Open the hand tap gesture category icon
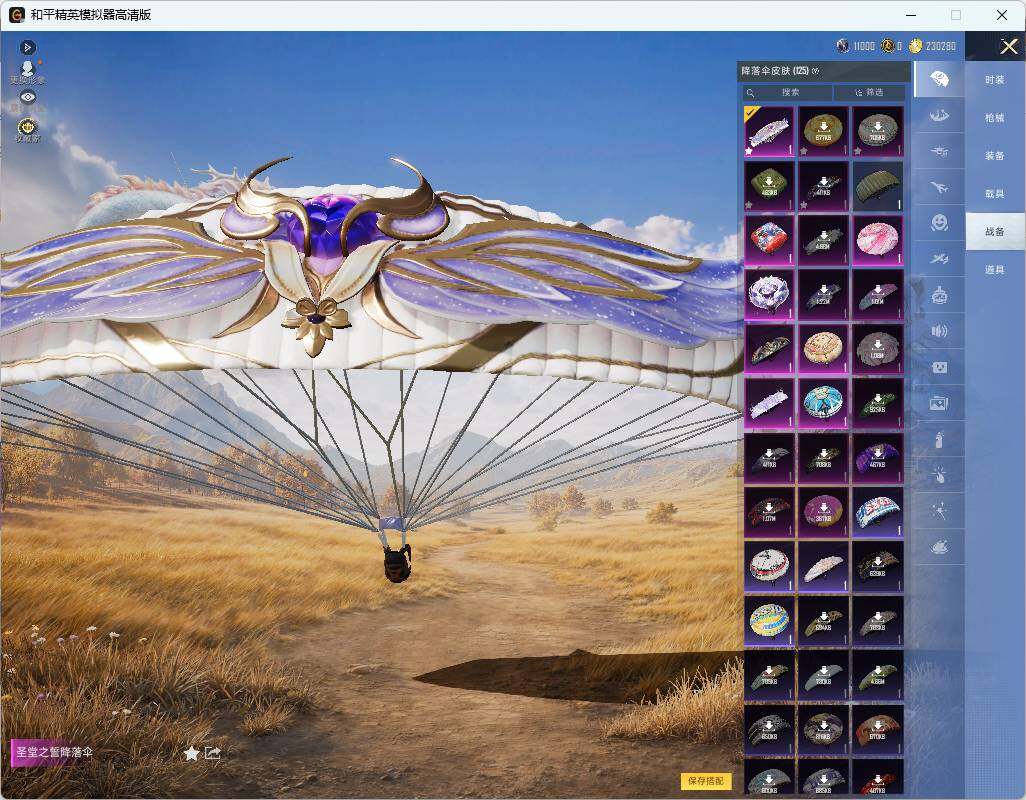The height and width of the screenshot is (800, 1026). coord(939,475)
